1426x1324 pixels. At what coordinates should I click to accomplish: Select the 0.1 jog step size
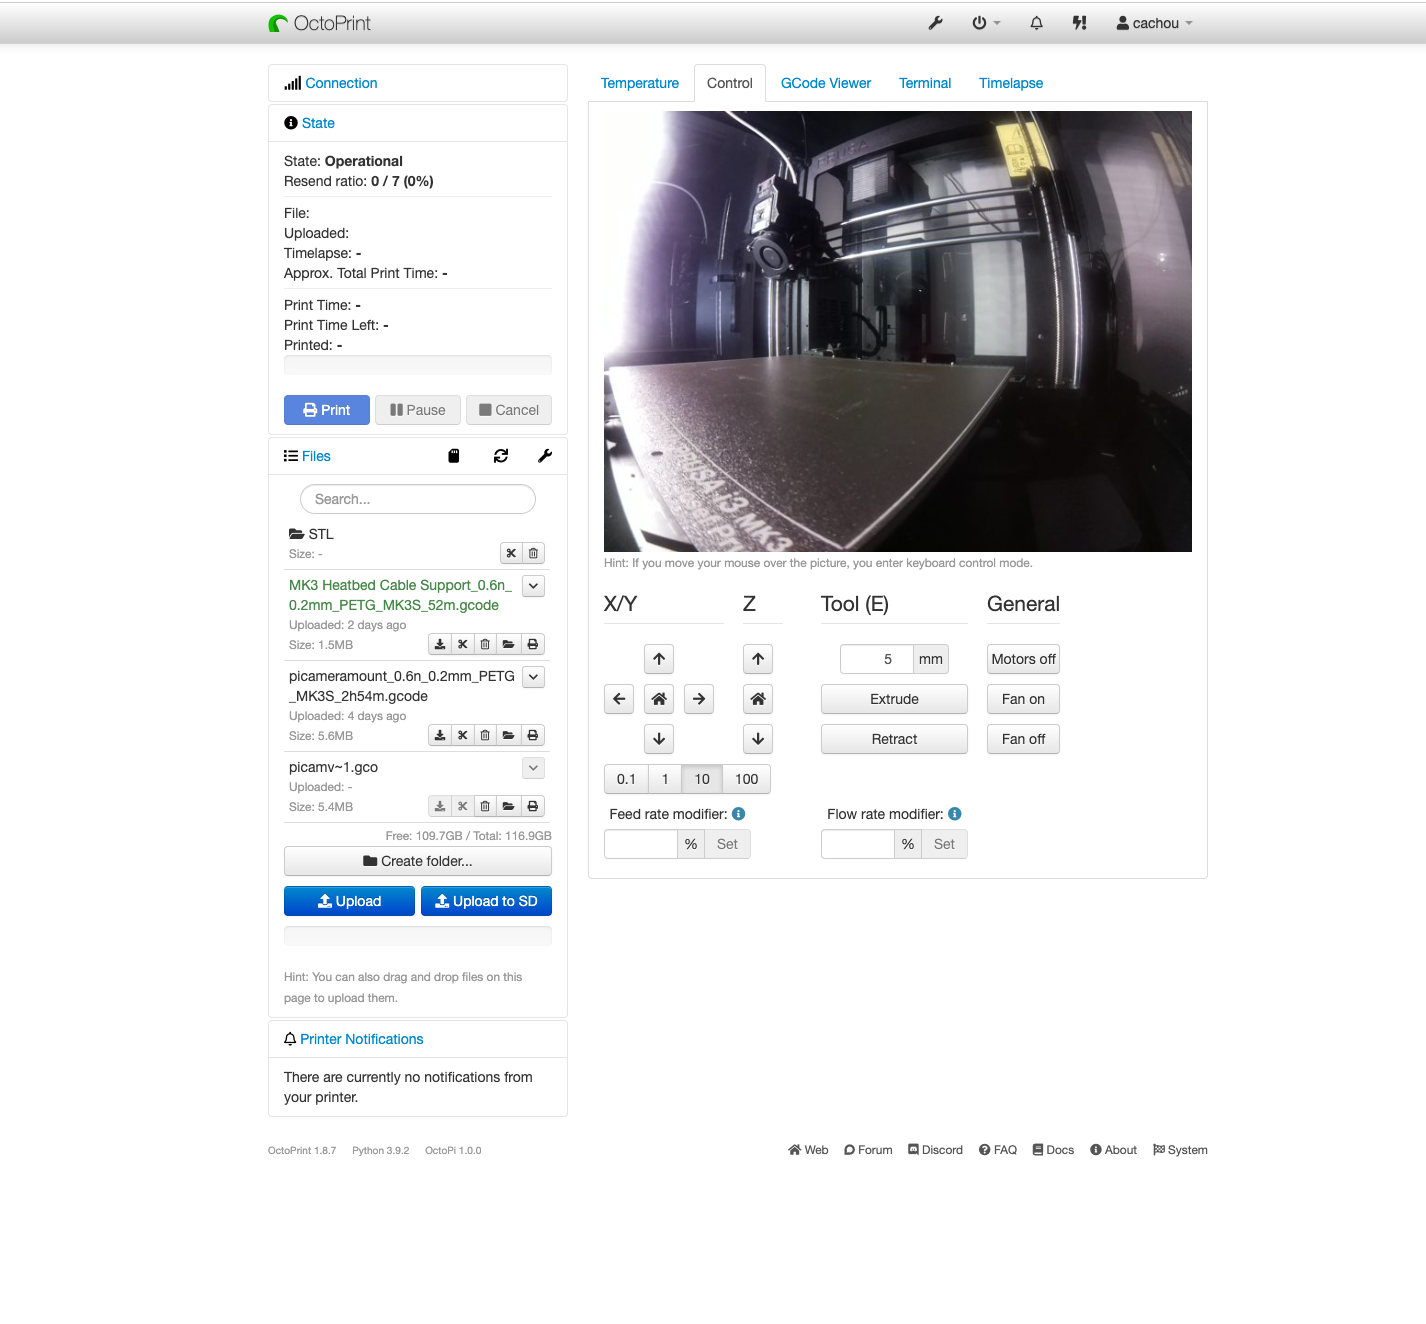pos(626,779)
